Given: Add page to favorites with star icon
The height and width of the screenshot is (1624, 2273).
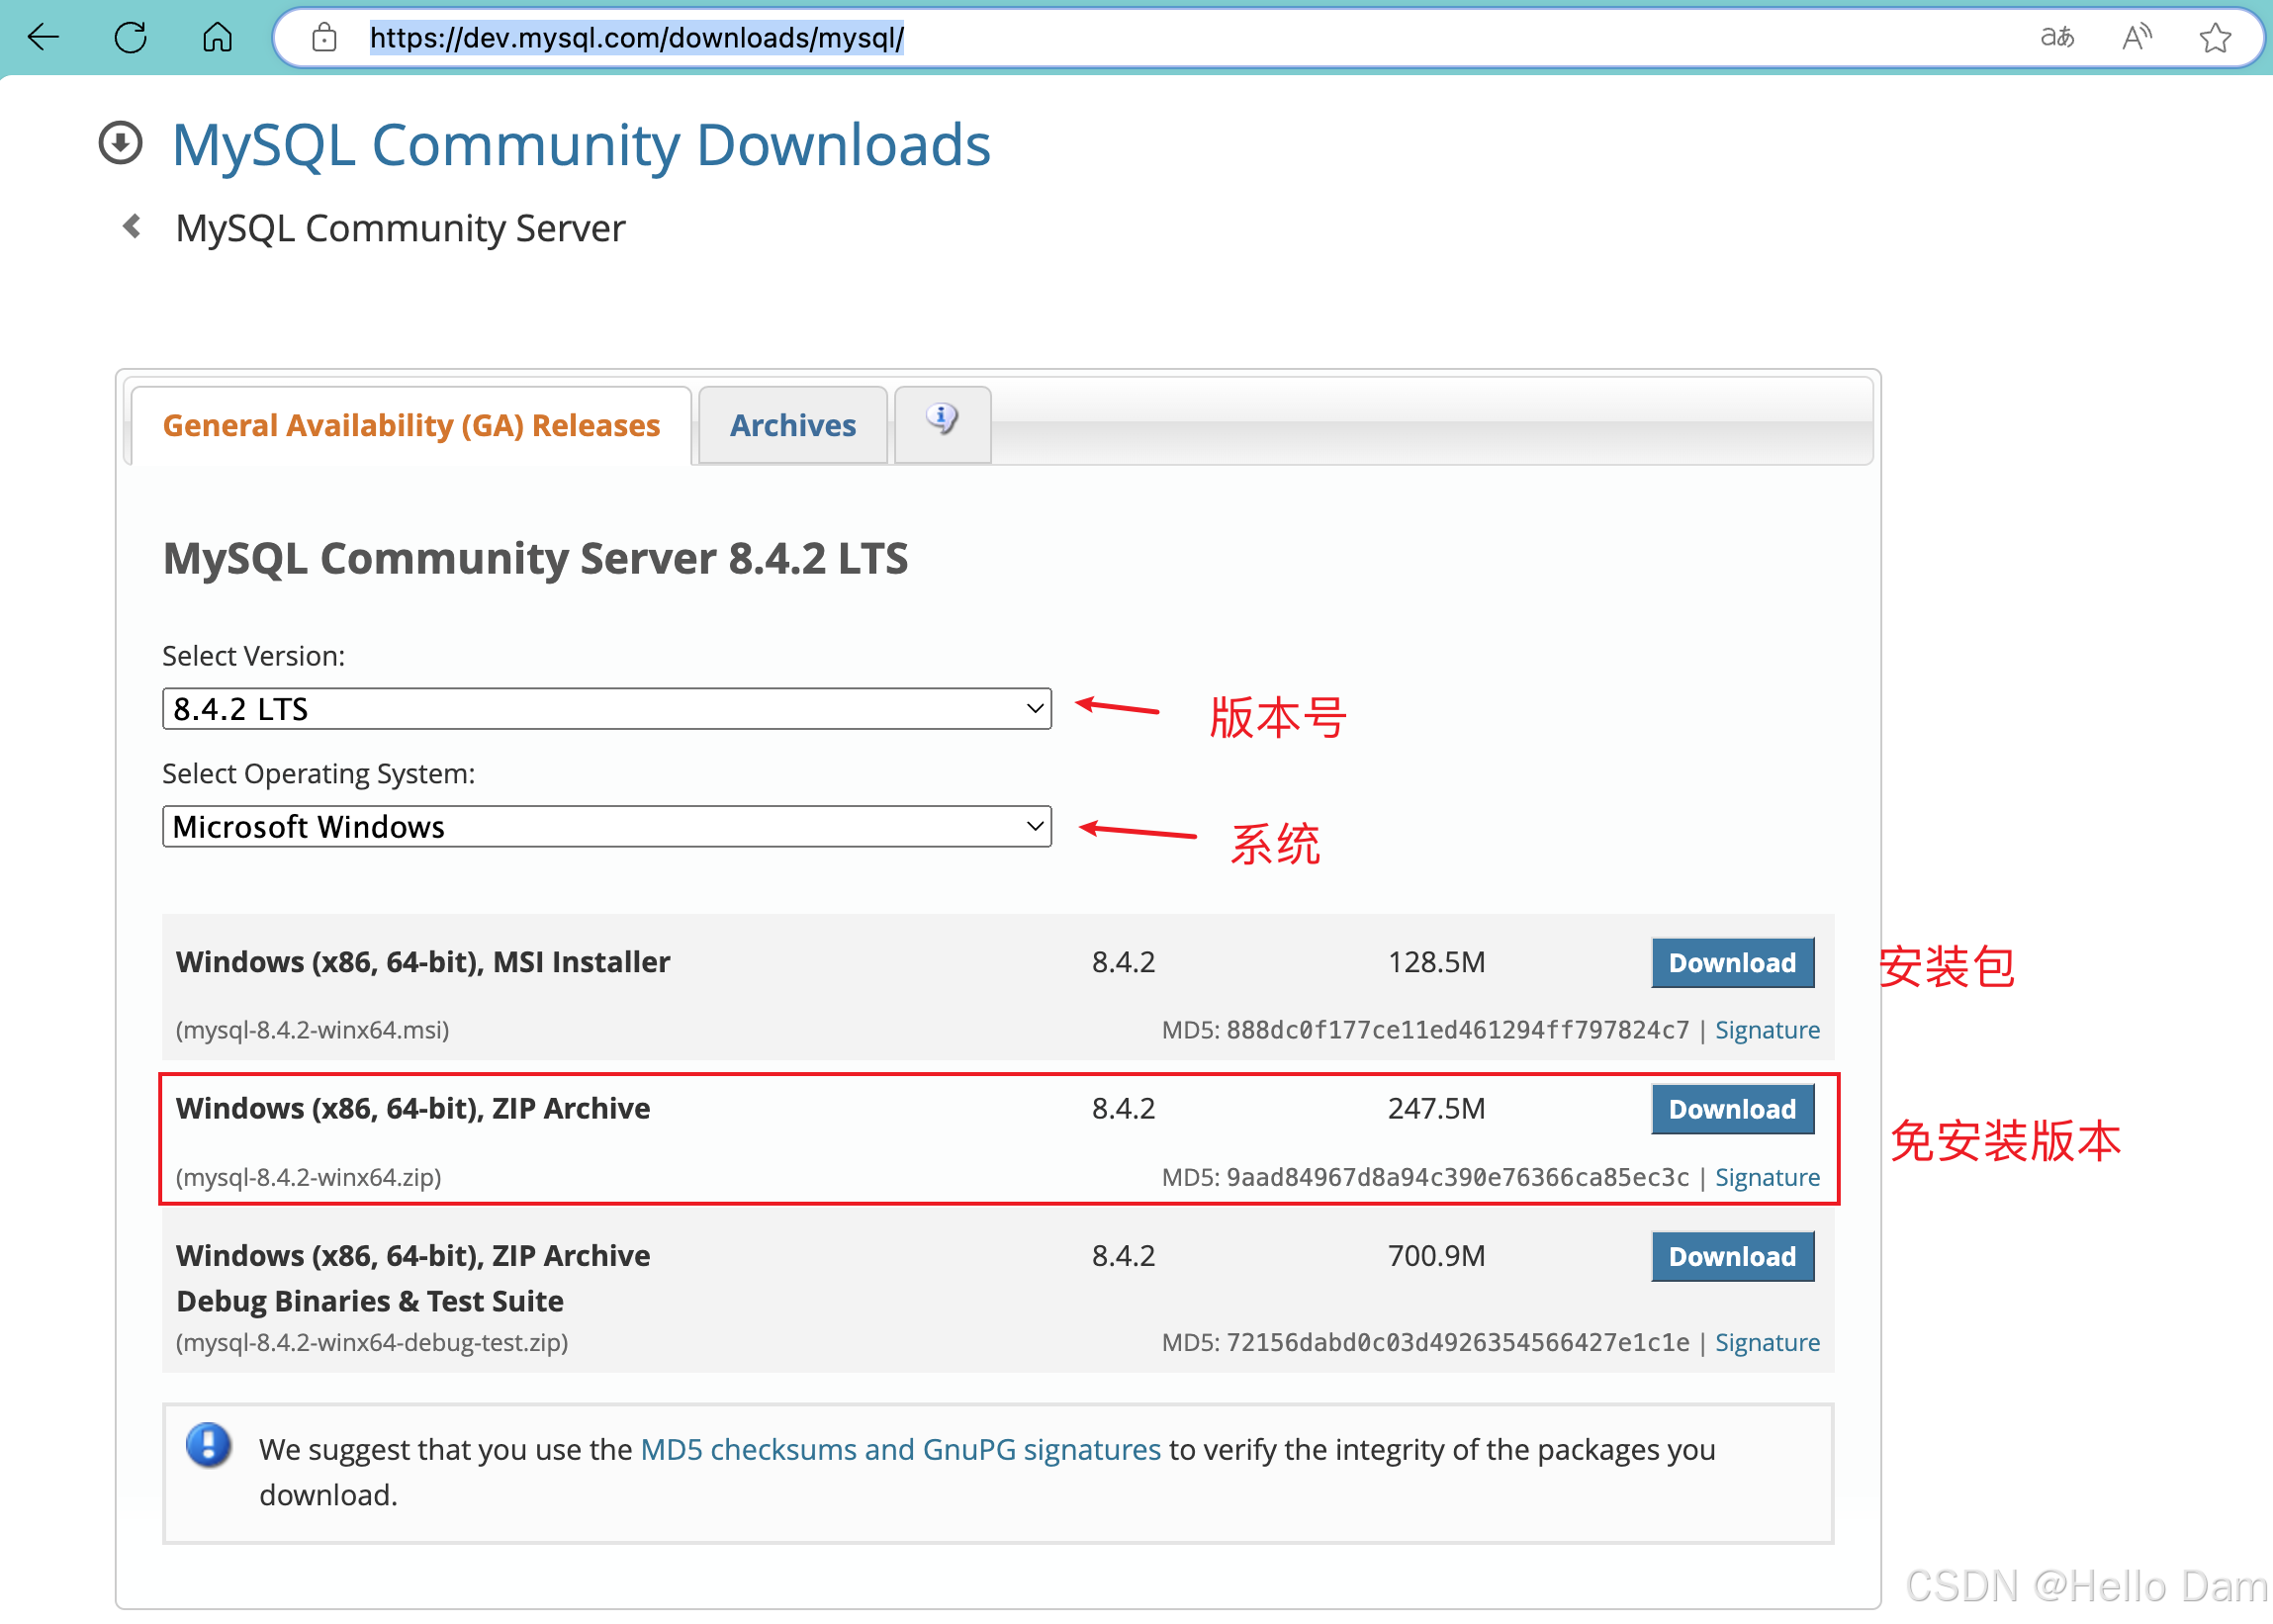Looking at the screenshot, I should point(2215,38).
